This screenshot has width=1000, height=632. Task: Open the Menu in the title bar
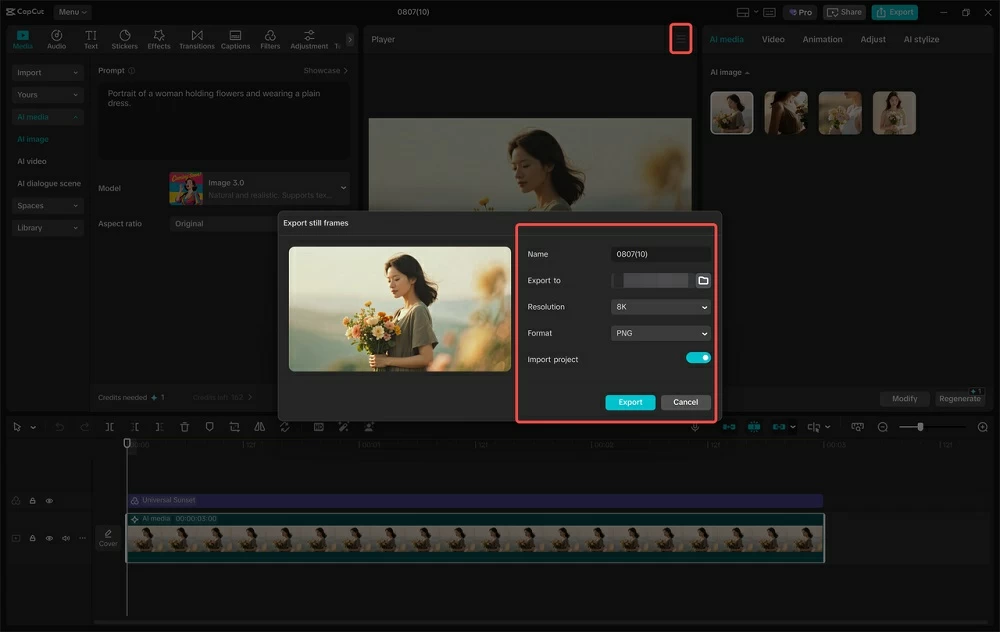coord(72,12)
